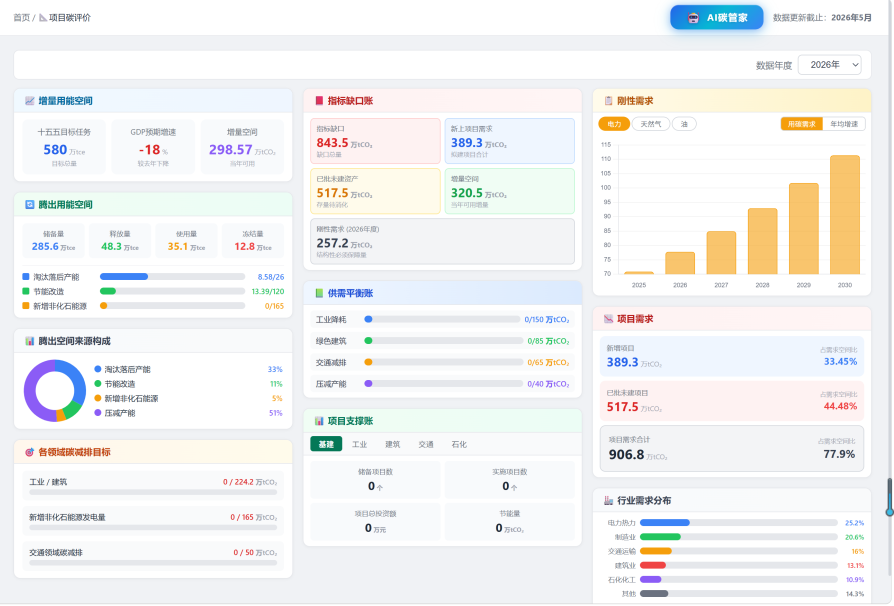Go to 首页 via breadcrumb
894x606 pixels.
point(22,18)
